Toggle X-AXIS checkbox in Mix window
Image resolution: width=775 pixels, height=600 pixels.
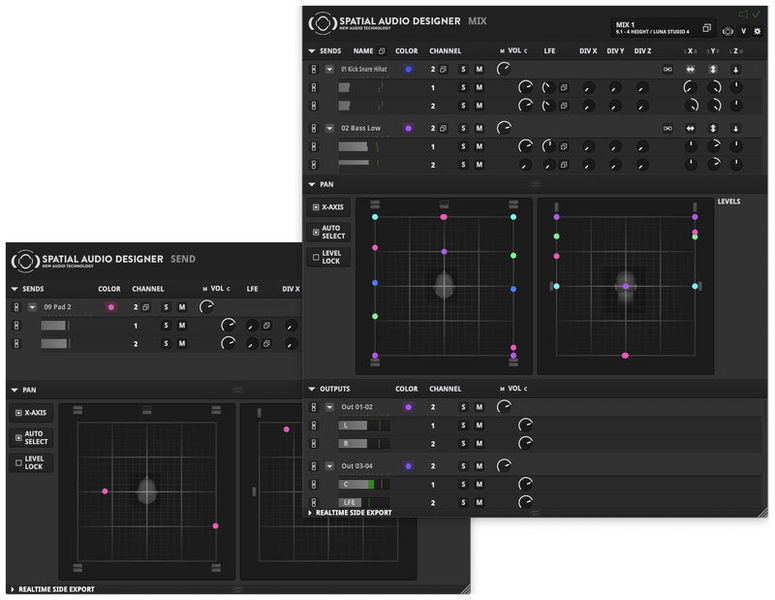(x=316, y=207)
